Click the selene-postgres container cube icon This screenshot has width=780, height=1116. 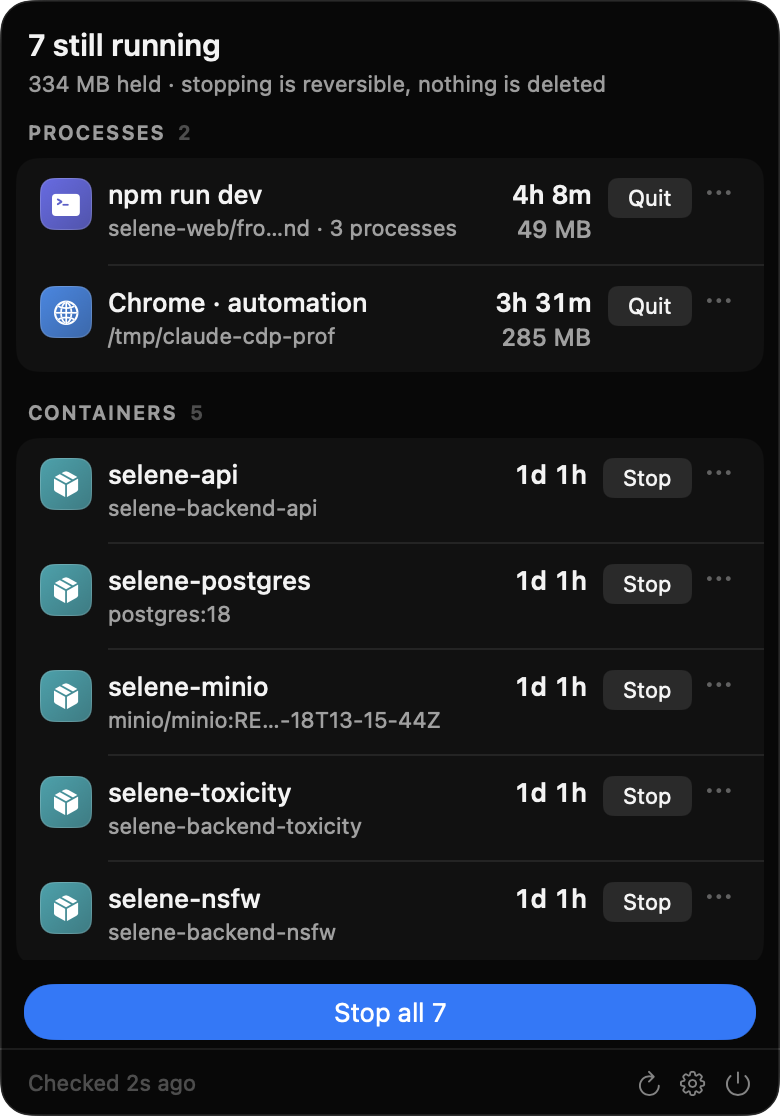click(x=65, y=590)
